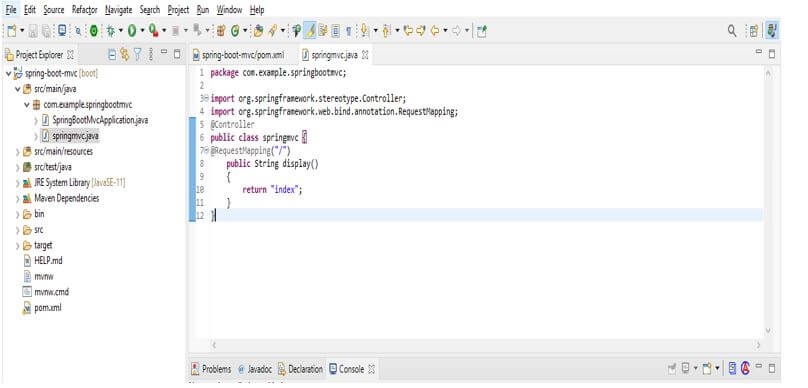Click the Quick Access magnifier icon

tap(732, 31)
